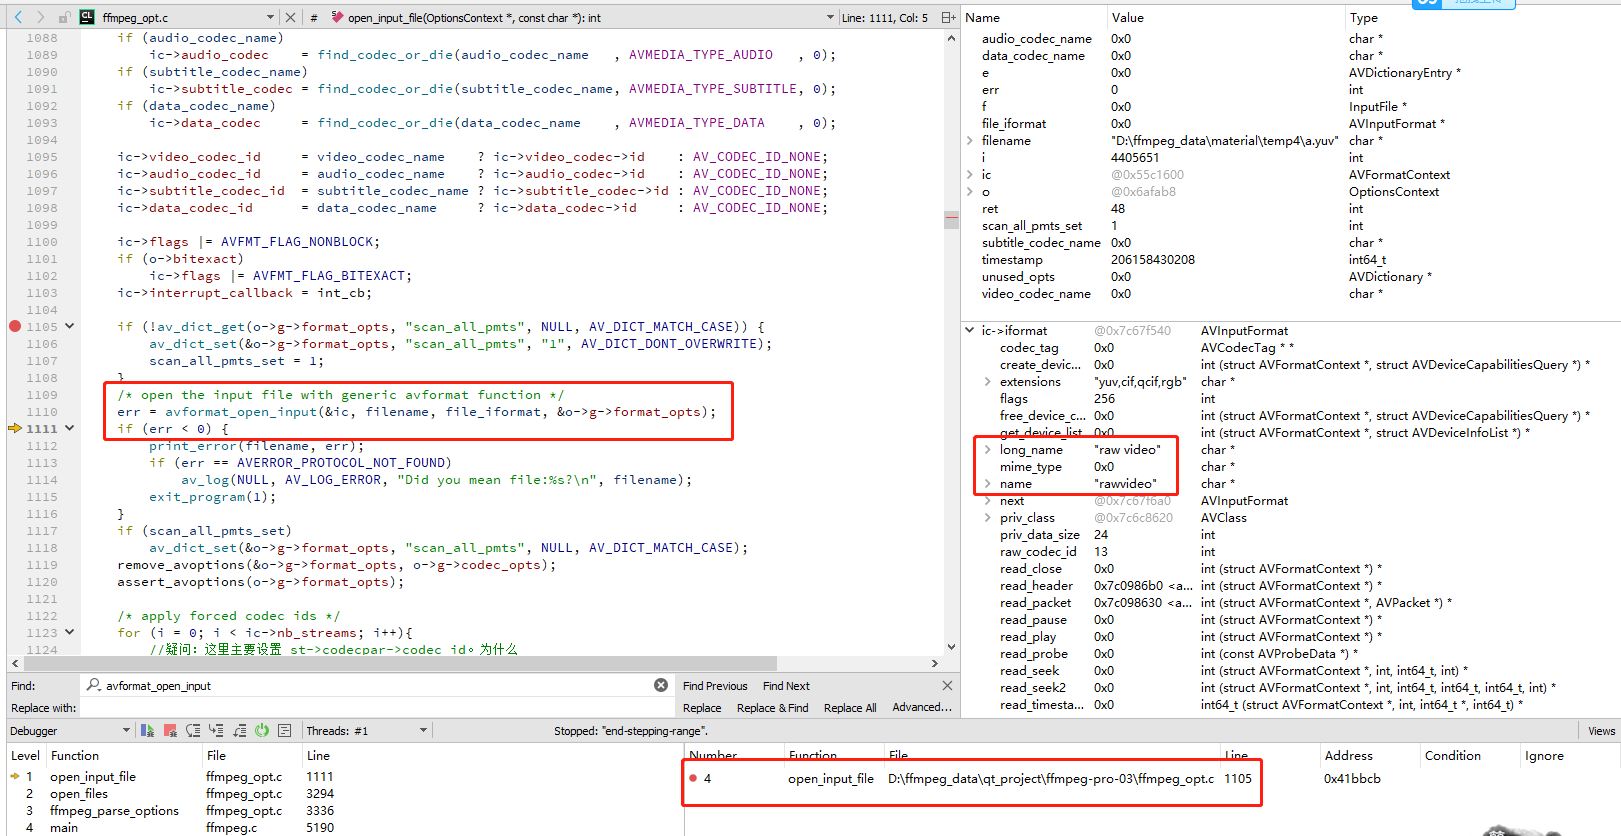The height and width of the screenshot is (836, 1621).
Task: Click the Replace All button
Action: (x=849, y=708)
